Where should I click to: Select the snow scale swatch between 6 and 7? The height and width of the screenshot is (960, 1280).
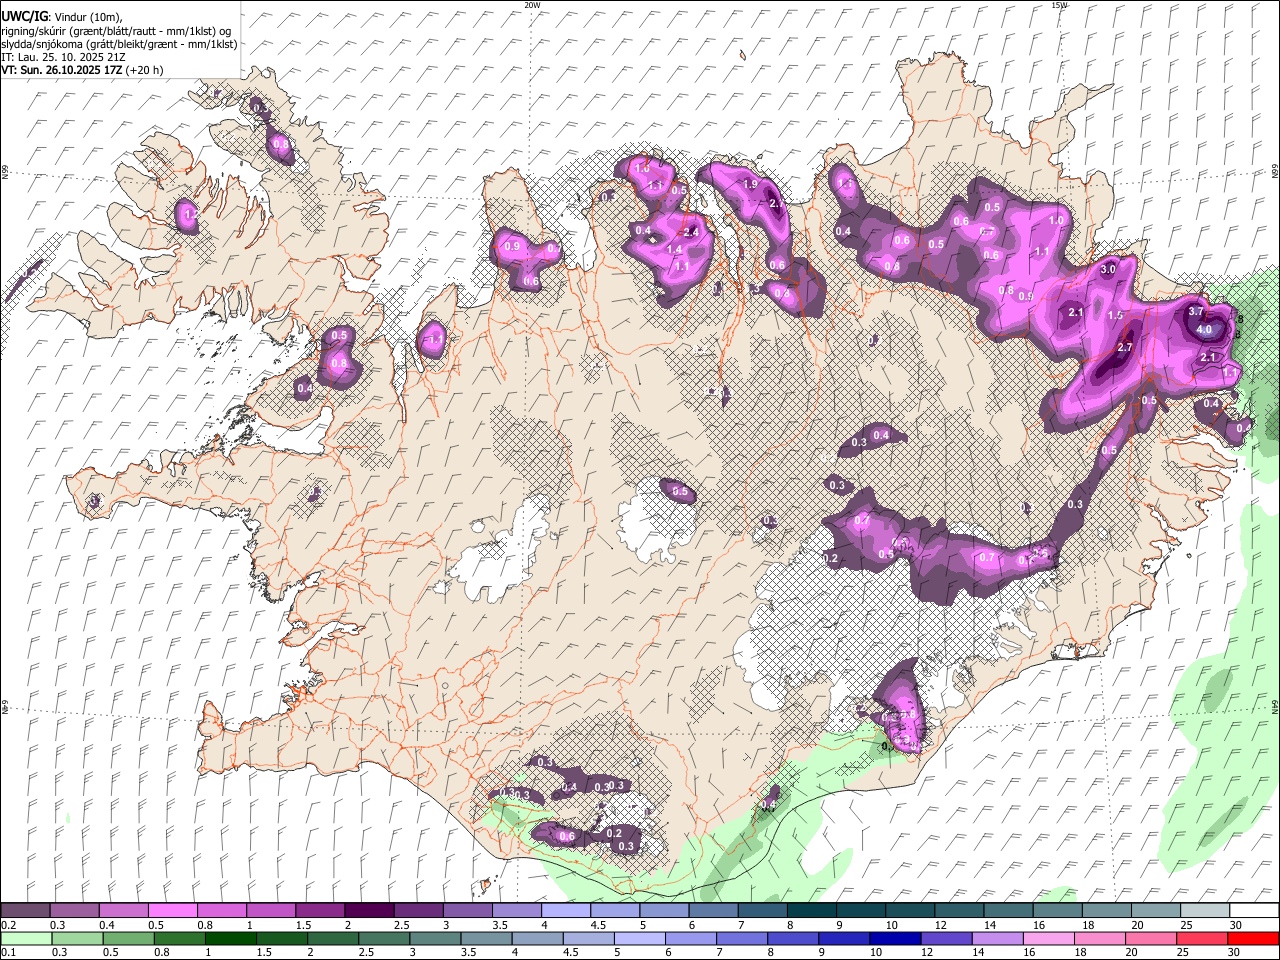[x=713, y=911]
